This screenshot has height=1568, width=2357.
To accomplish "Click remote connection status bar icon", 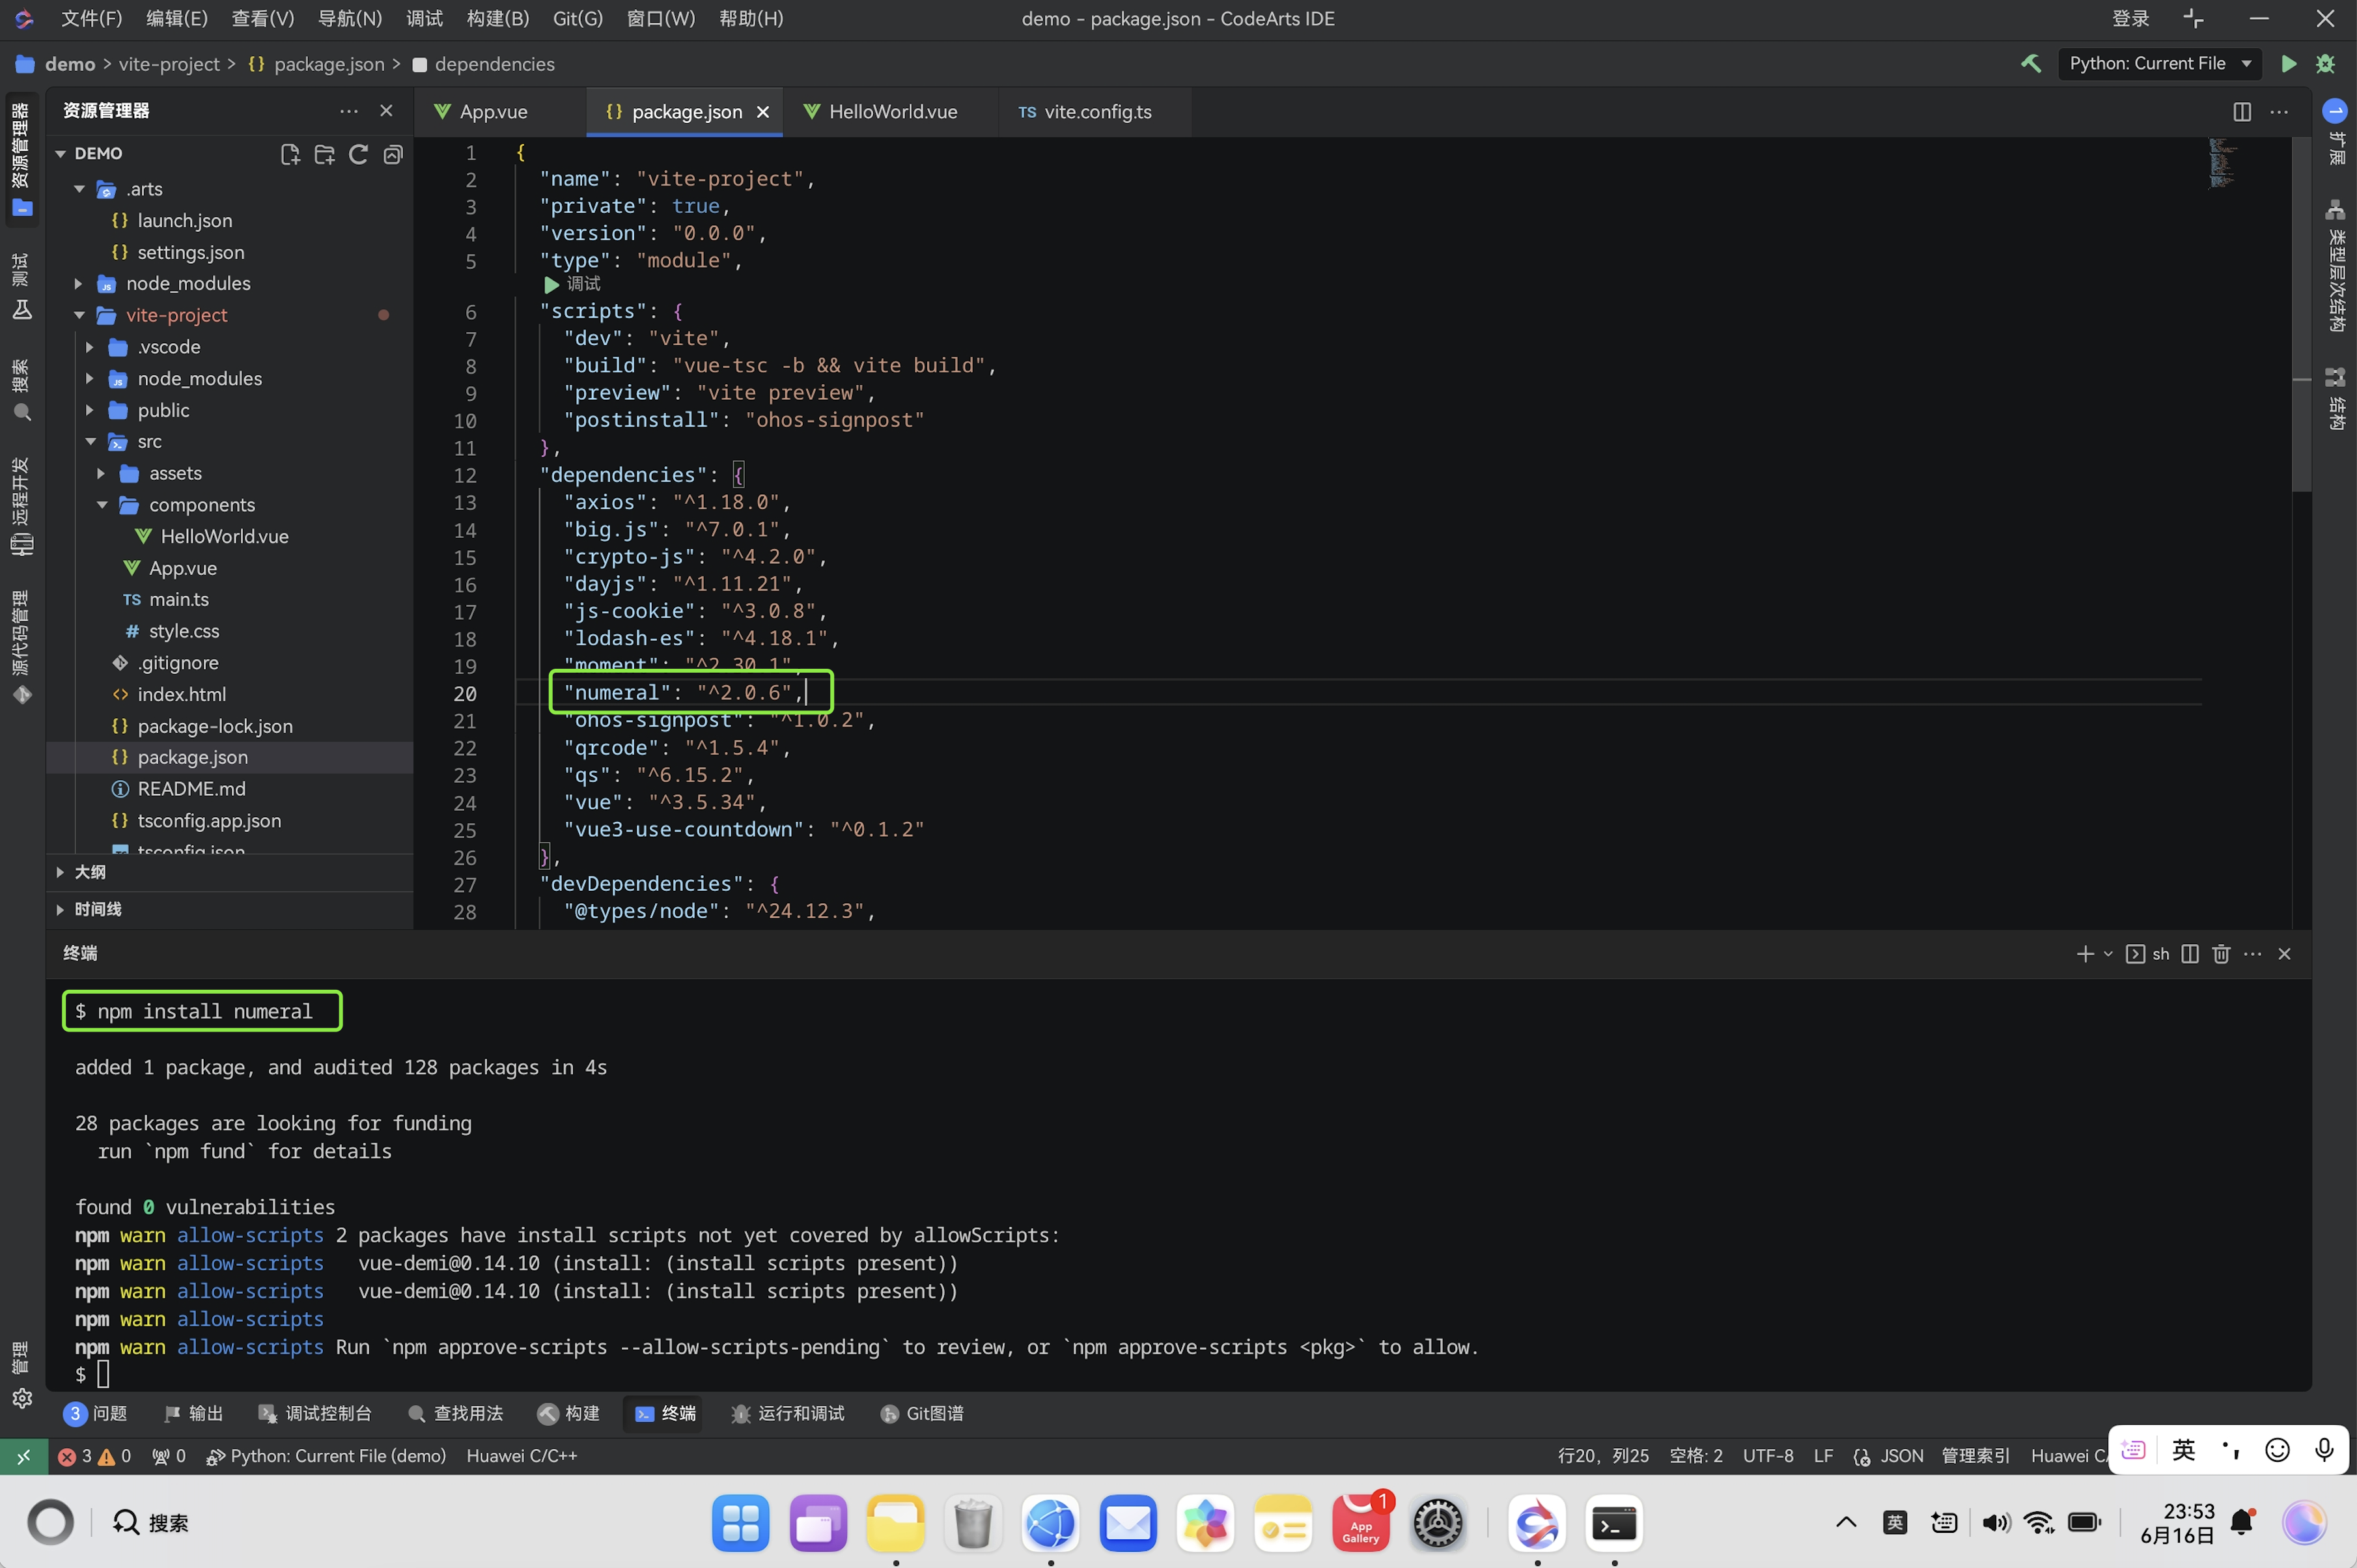I will pyautogui.click(x=23, y=1456).
